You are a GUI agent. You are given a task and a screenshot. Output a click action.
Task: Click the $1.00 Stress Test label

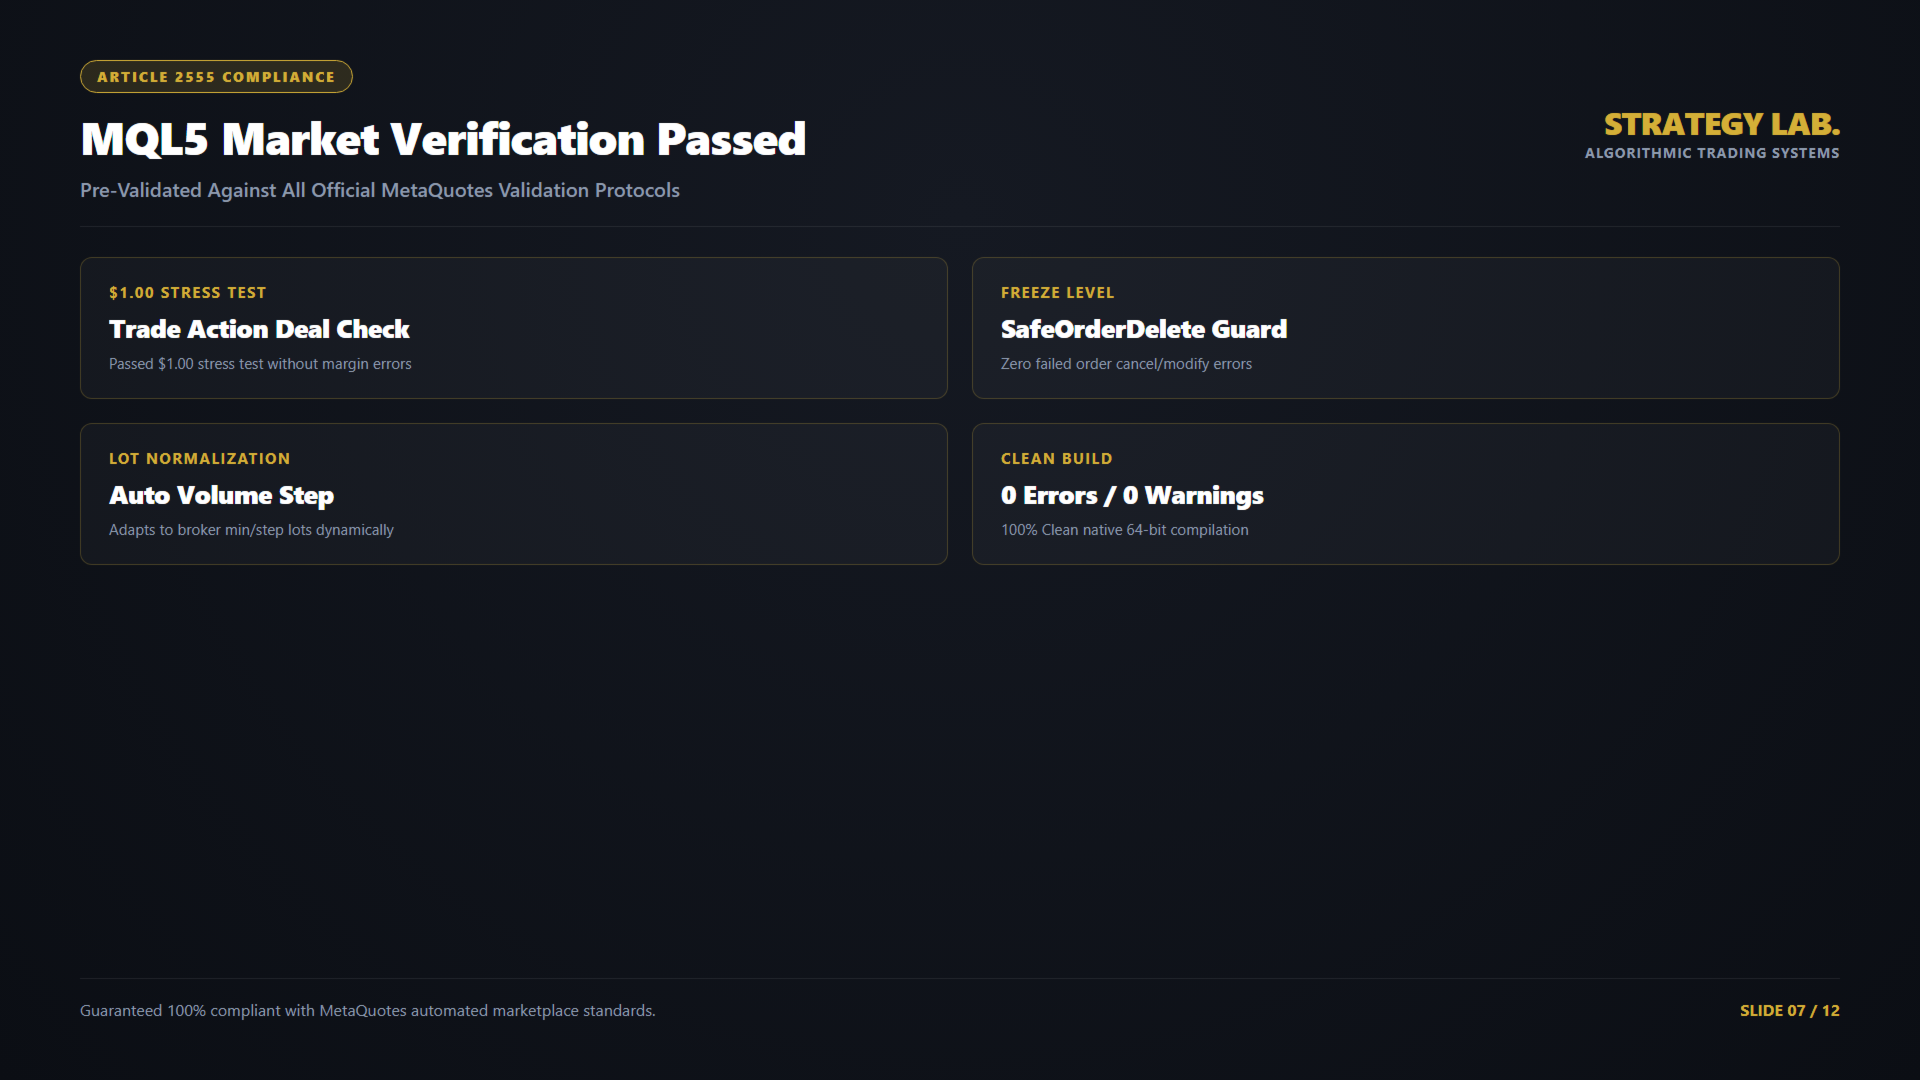187,292
